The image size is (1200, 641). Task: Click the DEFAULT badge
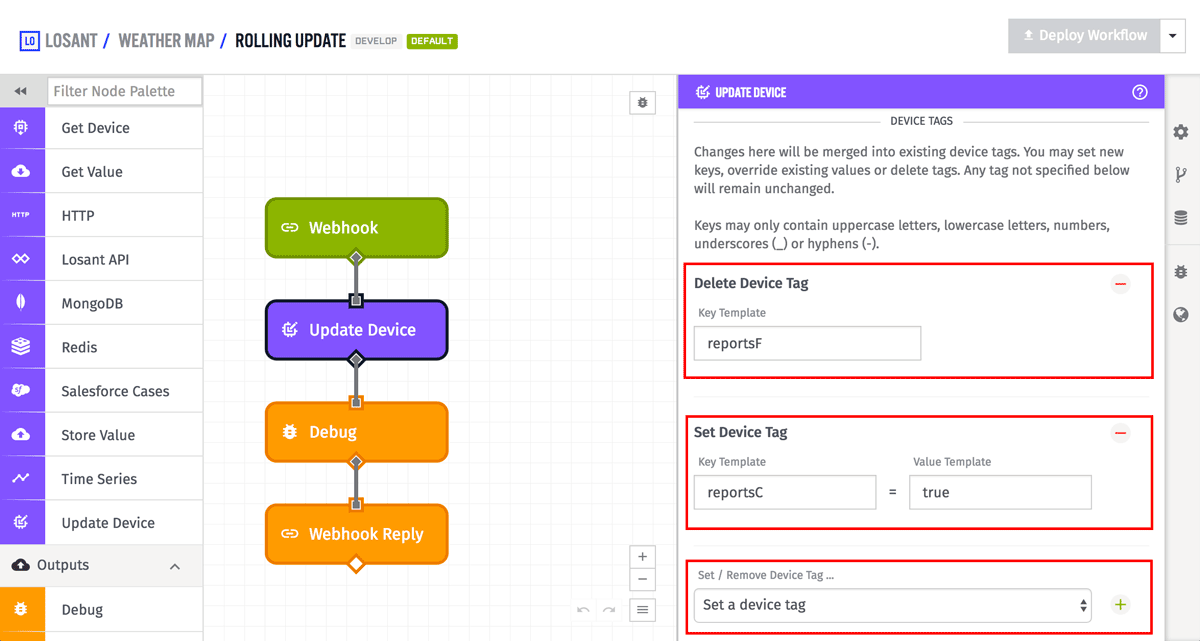click(432, 41)
